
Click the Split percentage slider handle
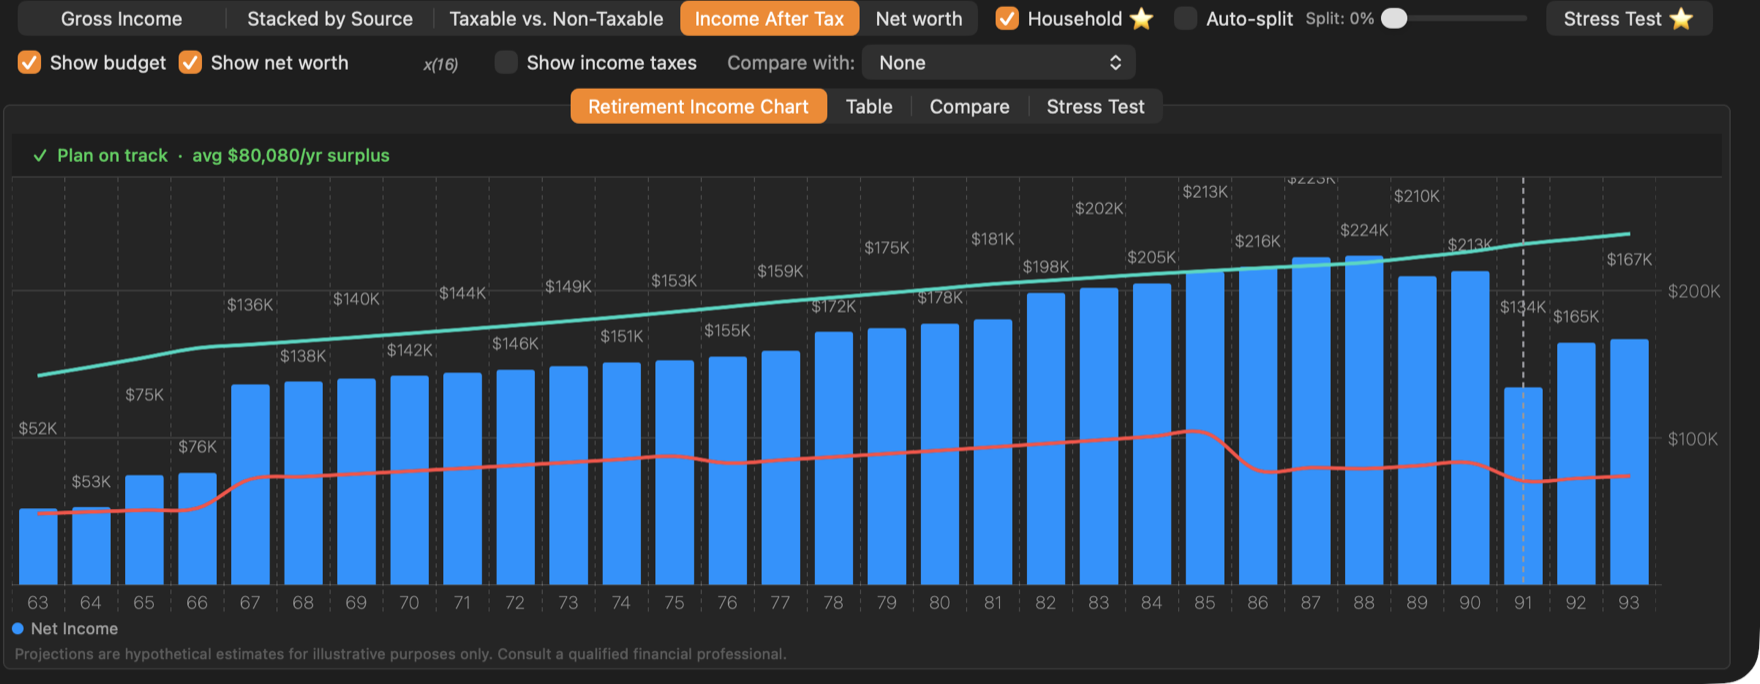coord(1394,18)
